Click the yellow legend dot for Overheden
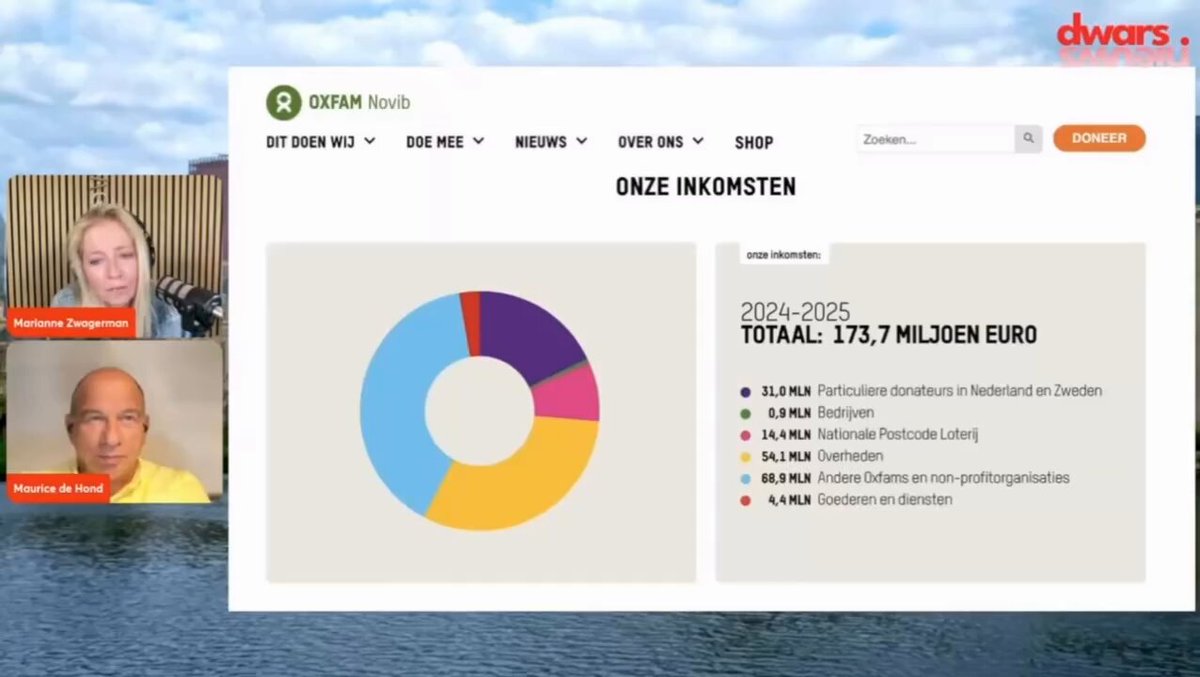 point(745,457)
